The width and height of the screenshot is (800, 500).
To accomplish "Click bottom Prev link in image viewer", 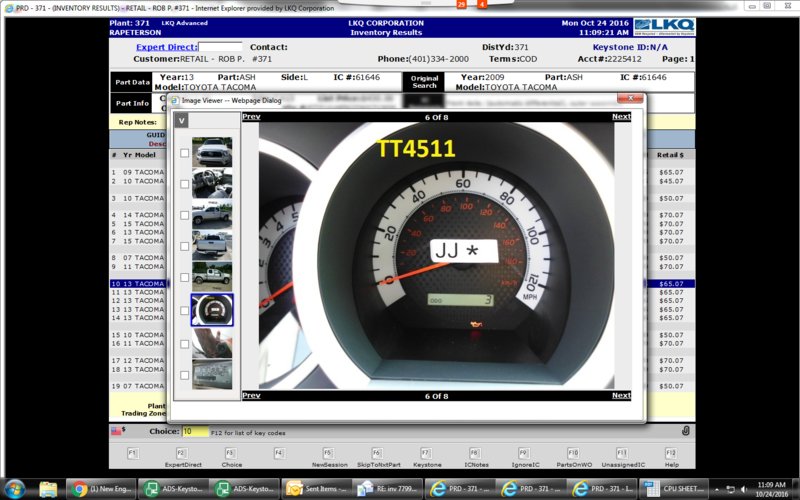I will pyautogui.click(x=251, y=395).
